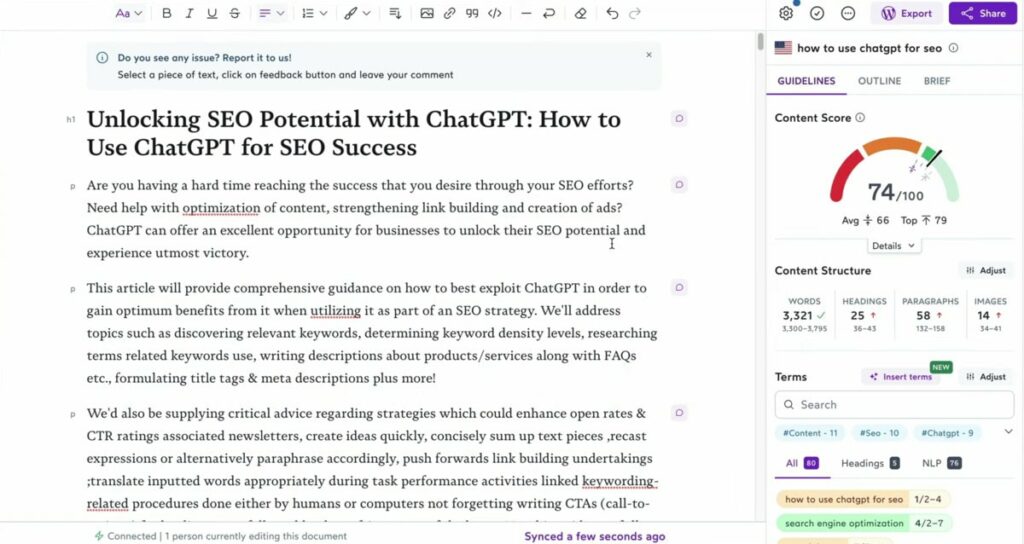Toggle bold formatting

167,13
